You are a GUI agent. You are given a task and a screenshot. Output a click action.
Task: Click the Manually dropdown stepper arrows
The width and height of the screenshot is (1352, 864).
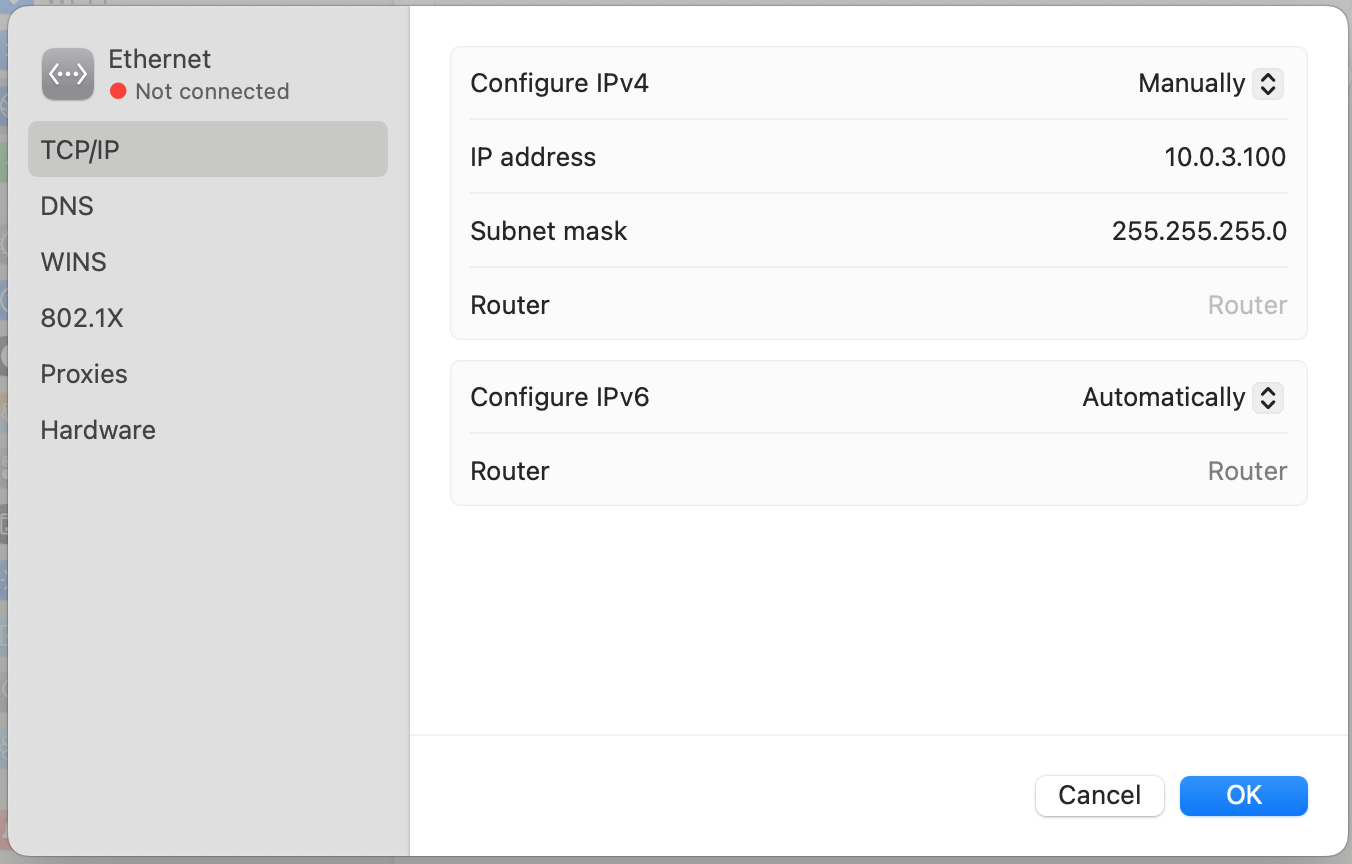click(1267, 83)
